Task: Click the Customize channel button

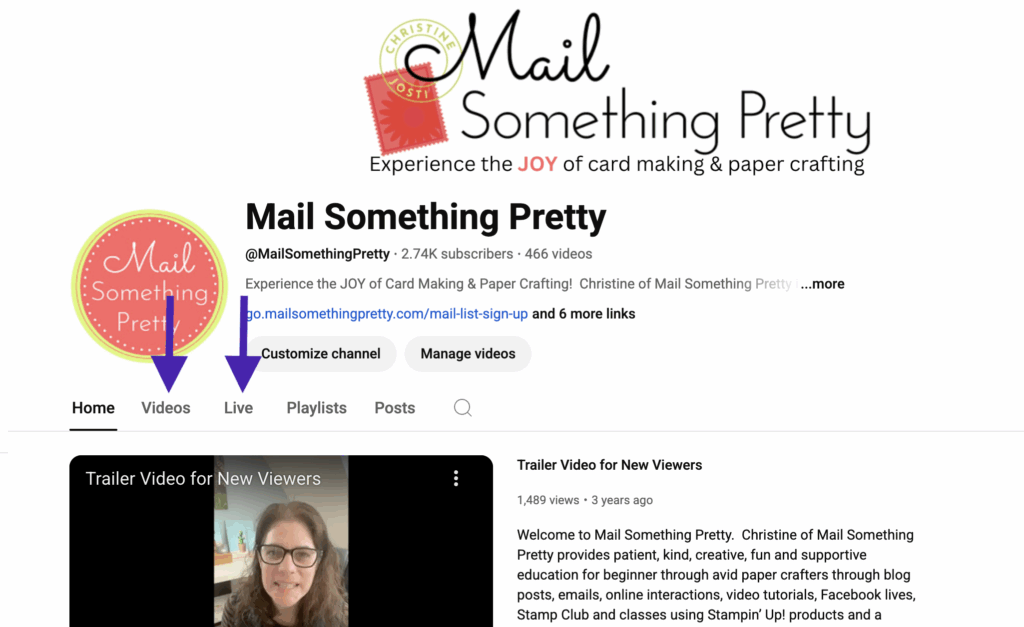Action: (x=321, y=354)
